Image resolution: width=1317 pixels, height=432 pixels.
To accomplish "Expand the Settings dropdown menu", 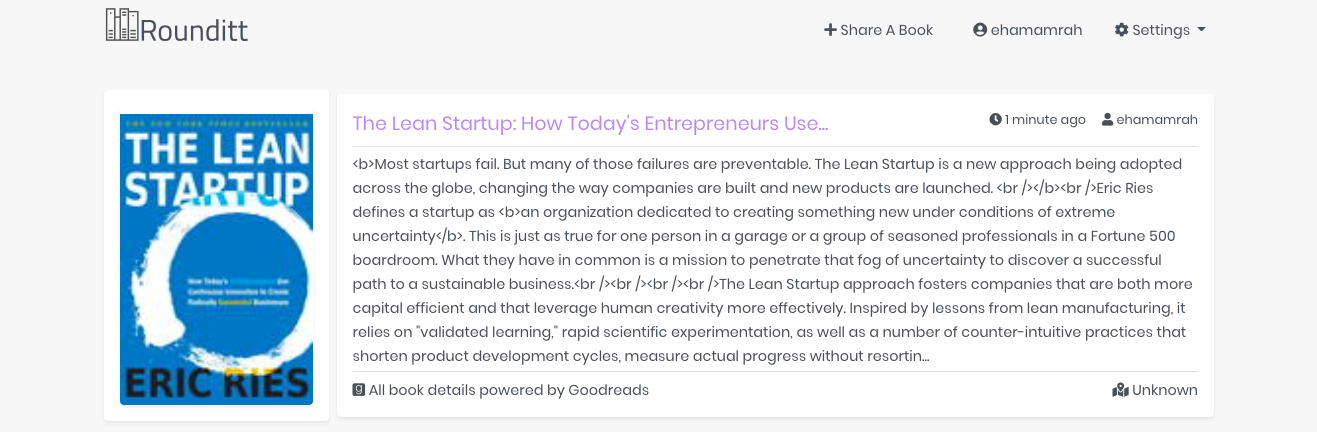I will 1160,30.
